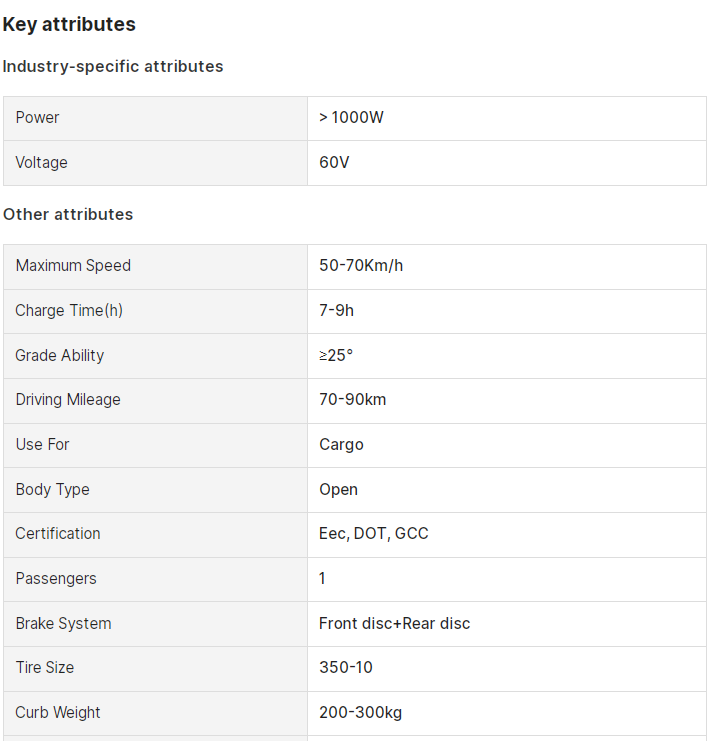Select the 7-9h charge time value

click(337, 310)
